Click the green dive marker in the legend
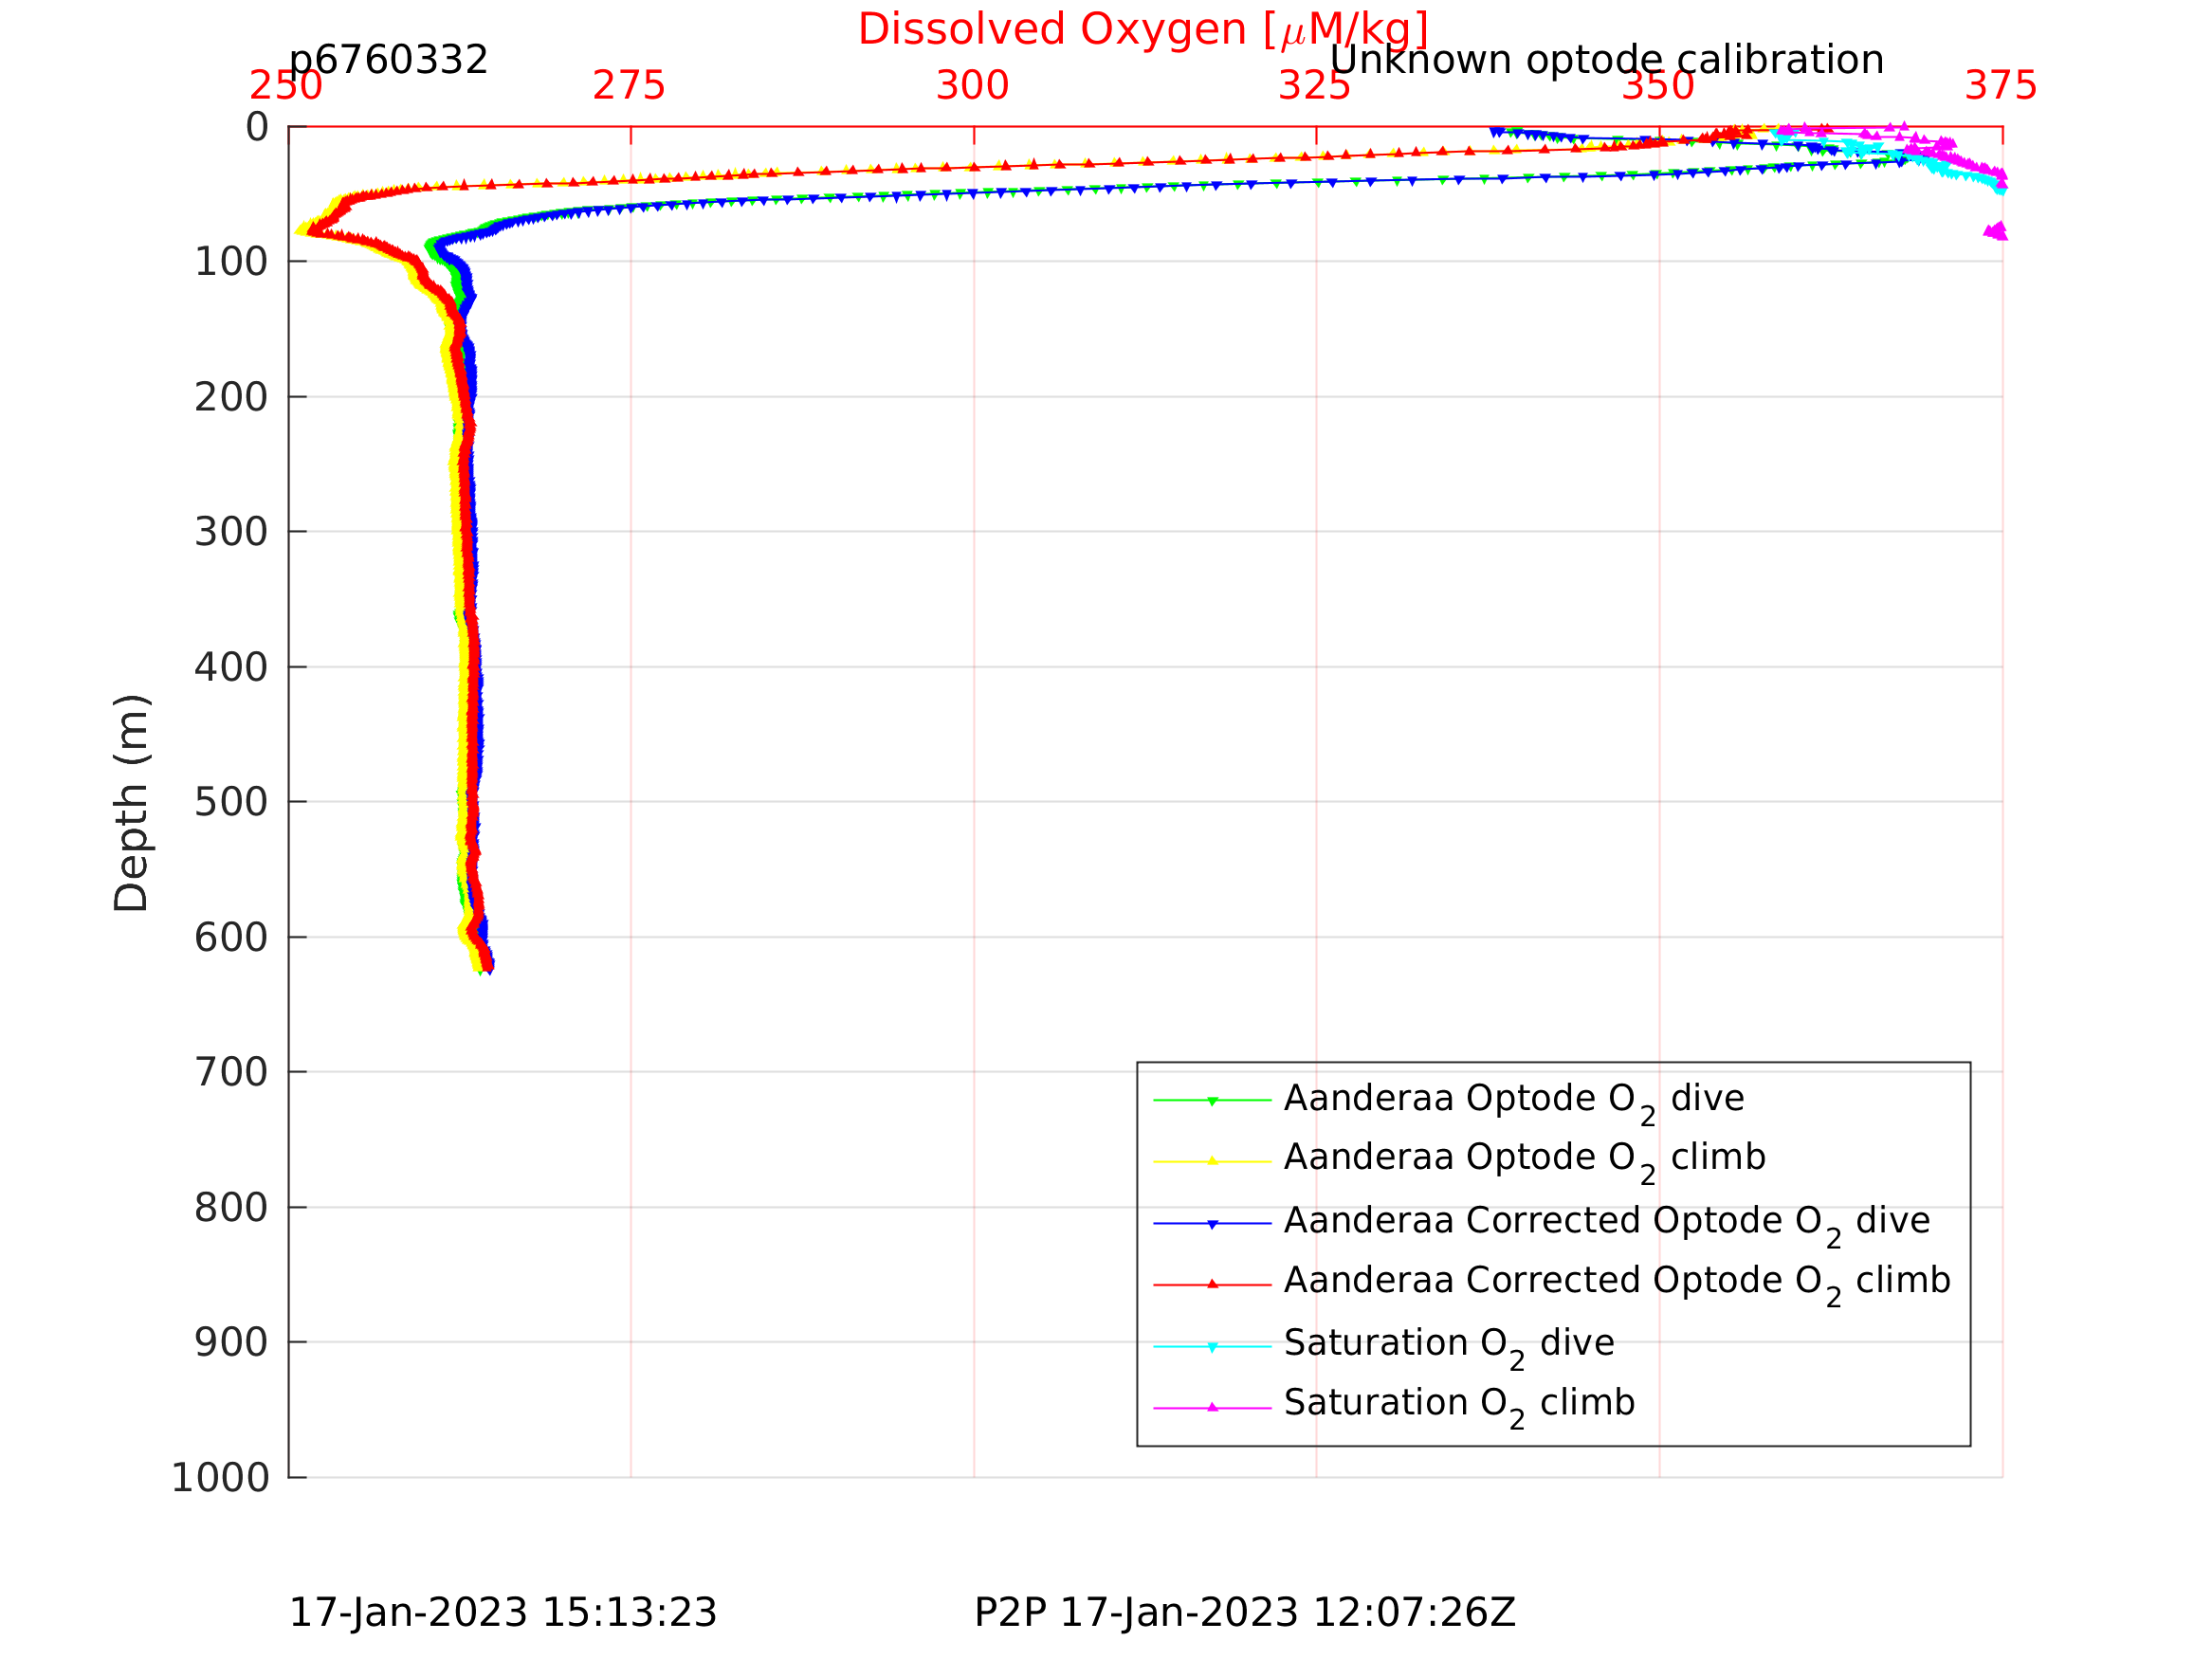 [x=1212, y=1101]
